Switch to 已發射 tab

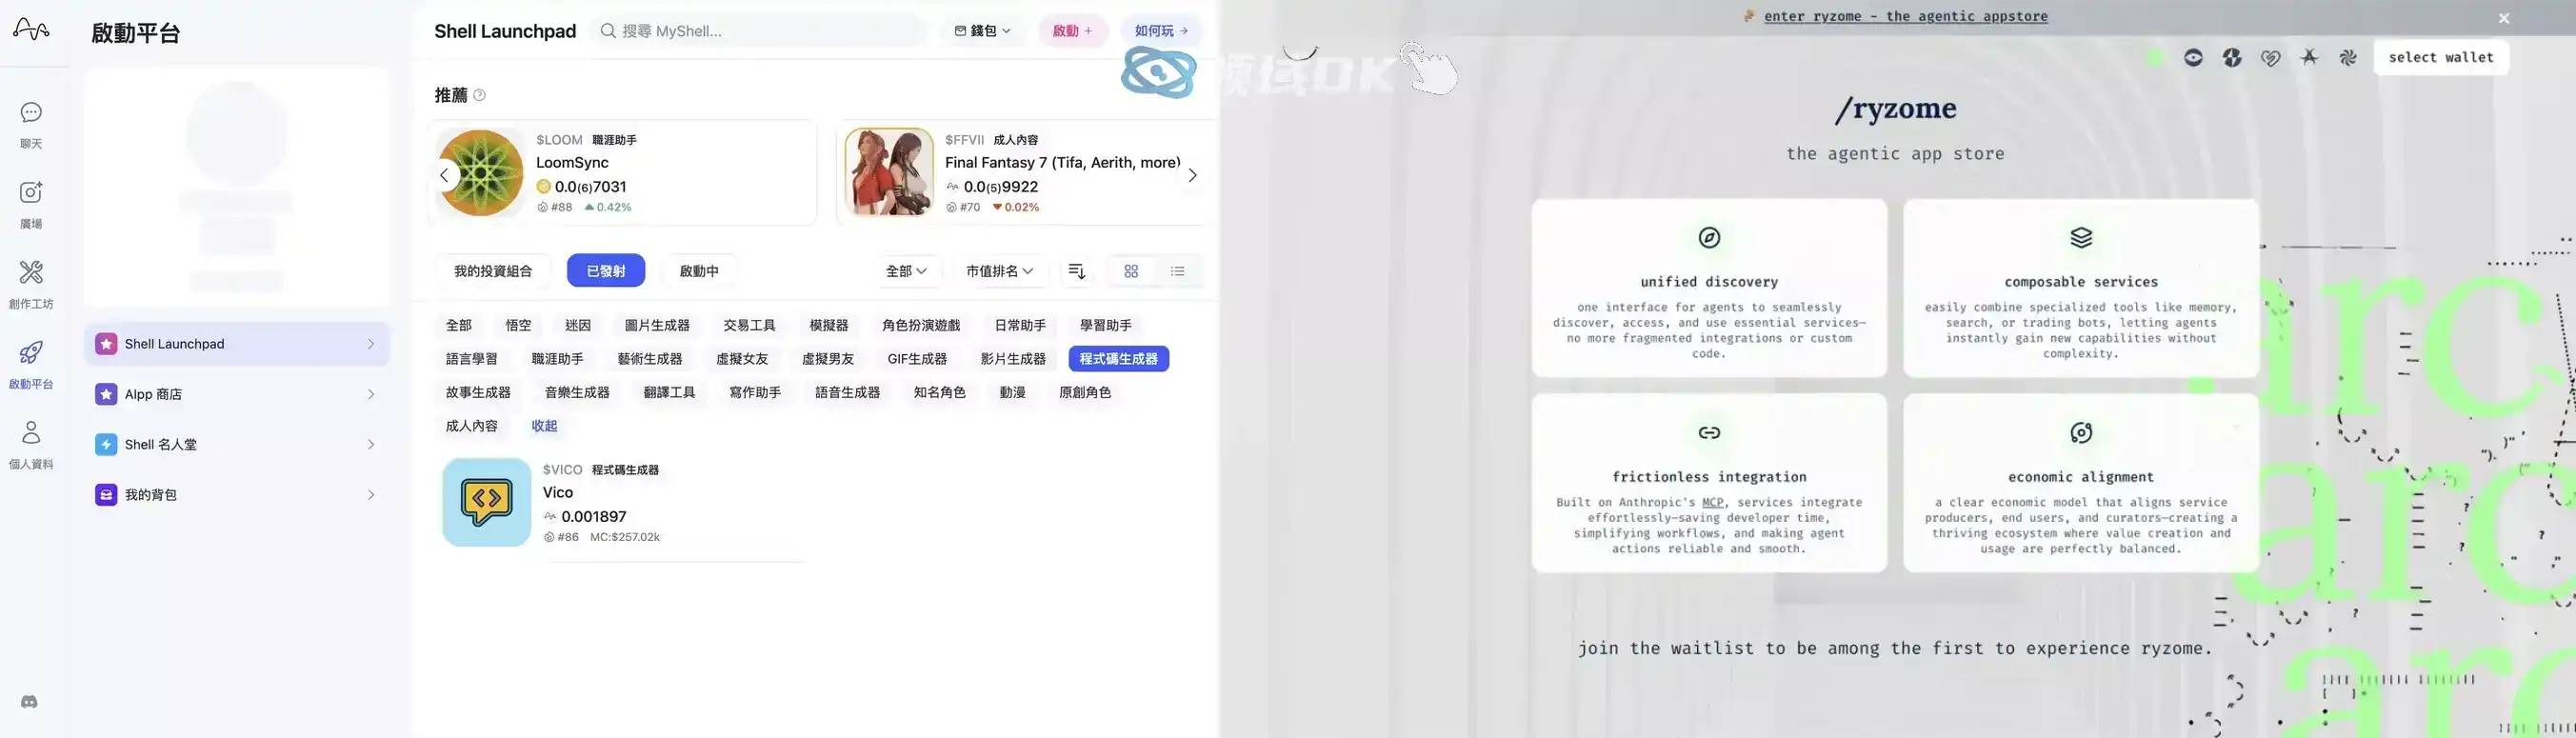[x=606, y=271]
